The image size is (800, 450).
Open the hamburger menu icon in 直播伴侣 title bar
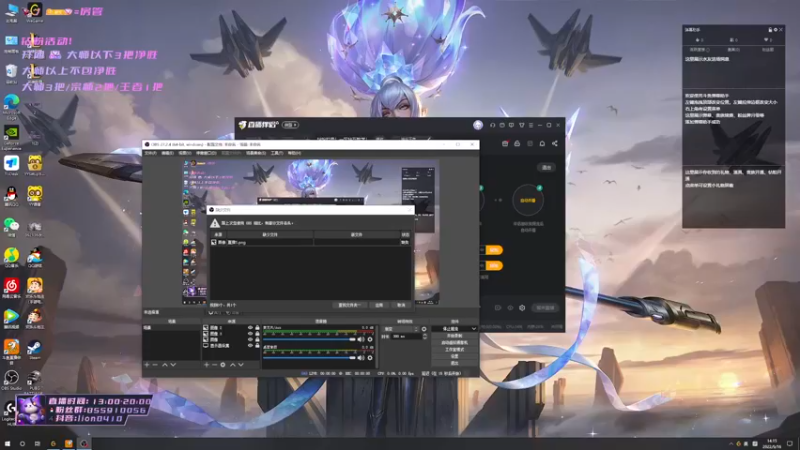click(531, 125)
